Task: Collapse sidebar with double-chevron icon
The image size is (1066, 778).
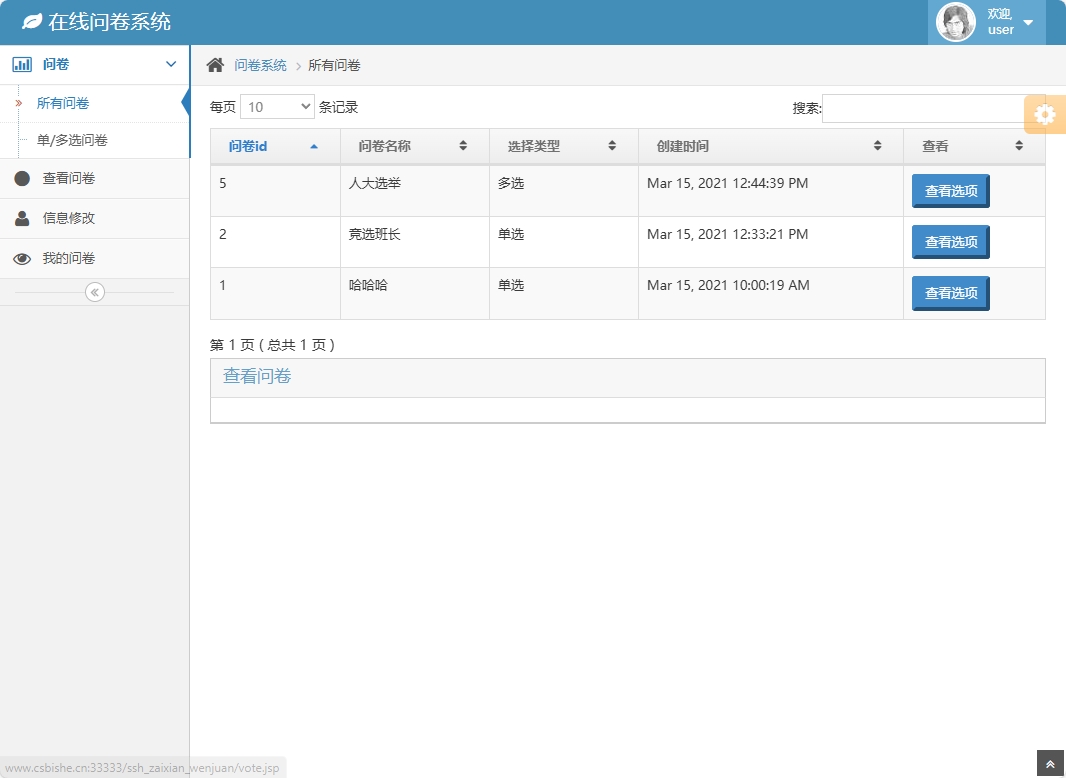Action: point(95,292)
